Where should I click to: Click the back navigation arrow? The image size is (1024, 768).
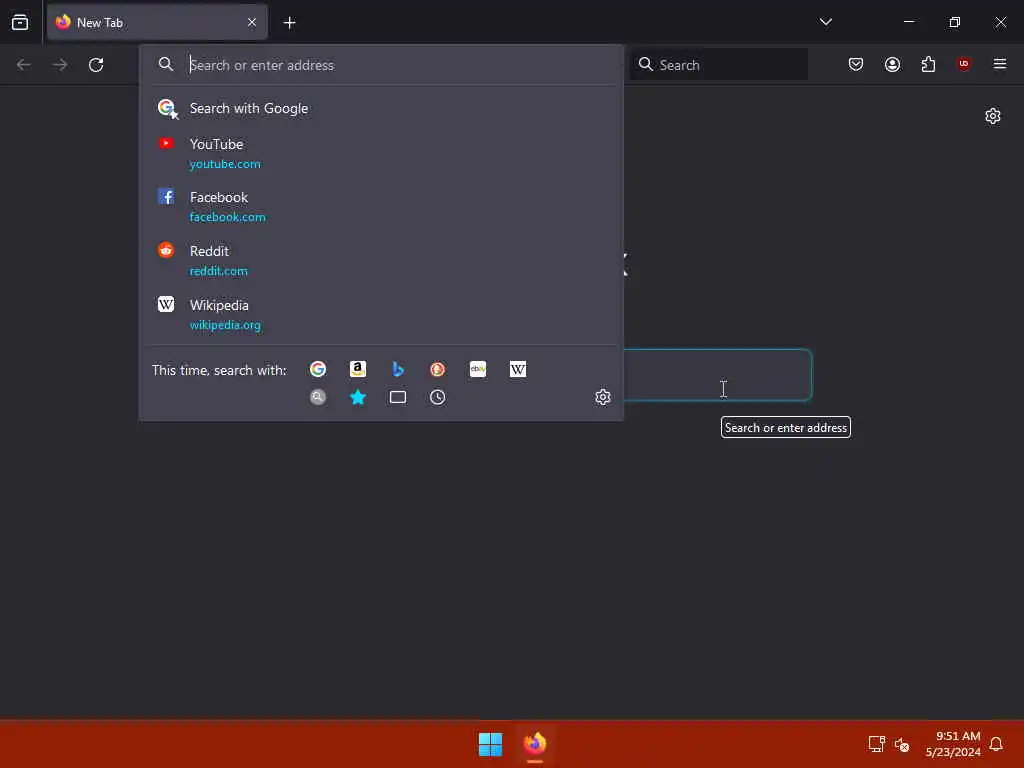click(x=24, y=65)
